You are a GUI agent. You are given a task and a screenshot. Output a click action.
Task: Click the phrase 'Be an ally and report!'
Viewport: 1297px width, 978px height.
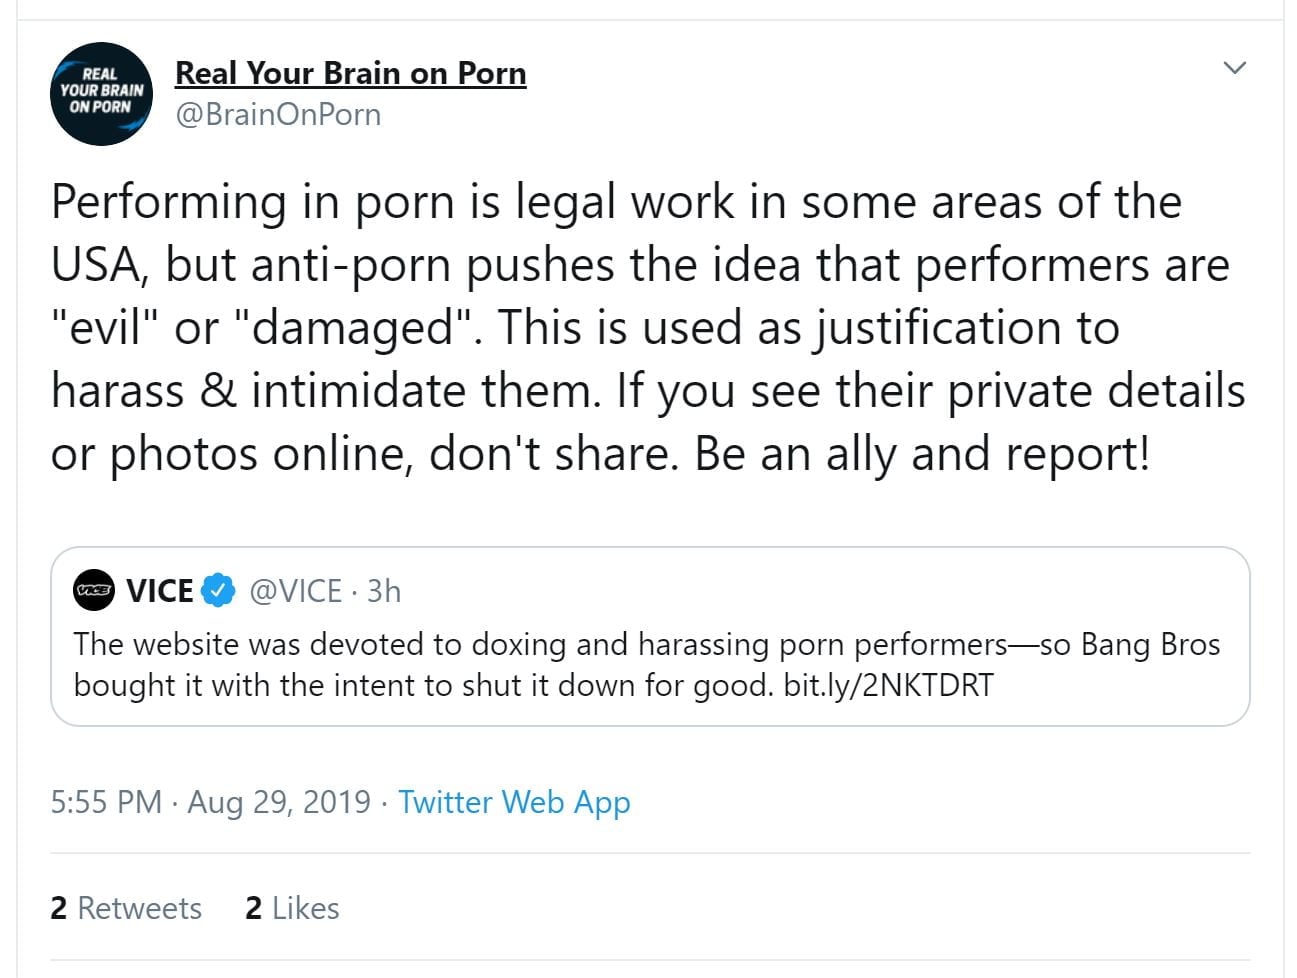922,454
